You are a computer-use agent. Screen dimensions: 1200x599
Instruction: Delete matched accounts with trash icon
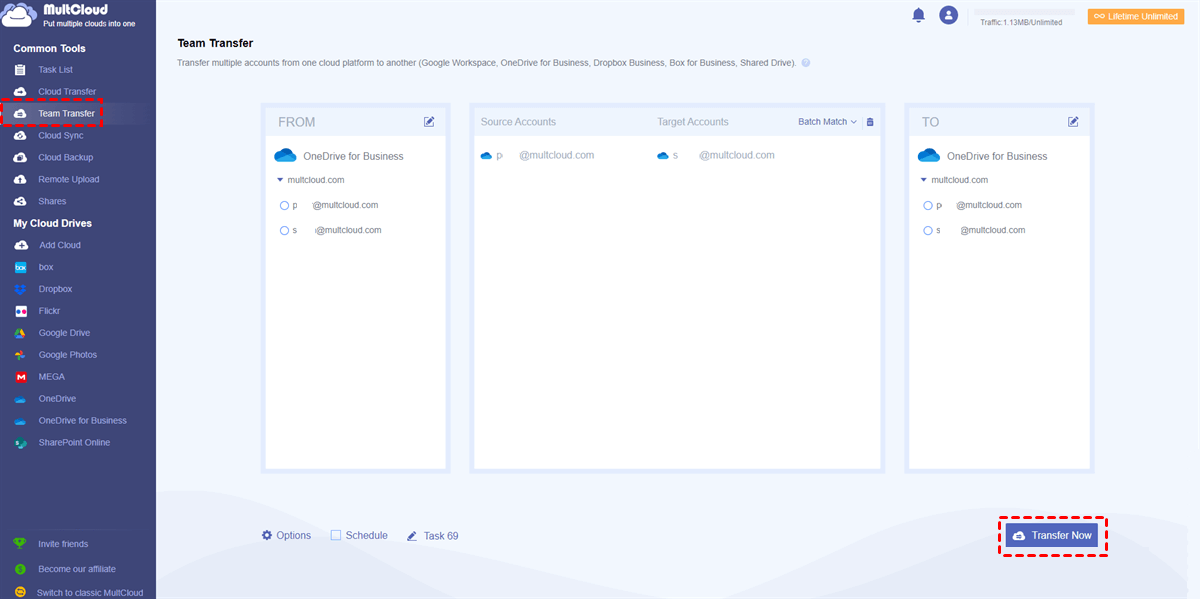click(870, 122)
